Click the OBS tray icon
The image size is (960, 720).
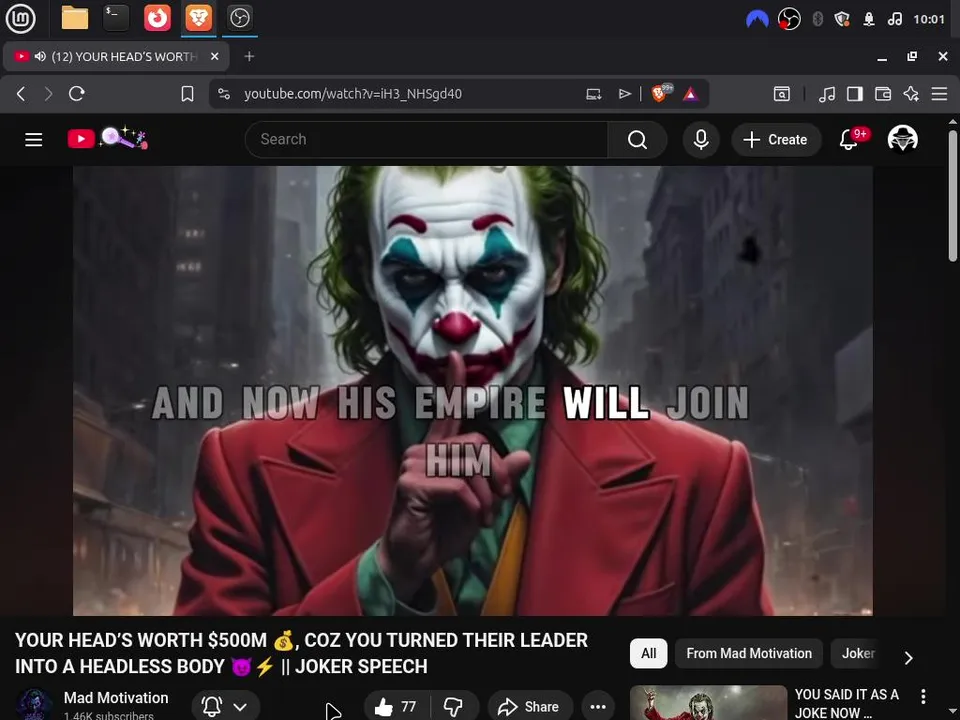pyautogui.click(x=789, y=19)
